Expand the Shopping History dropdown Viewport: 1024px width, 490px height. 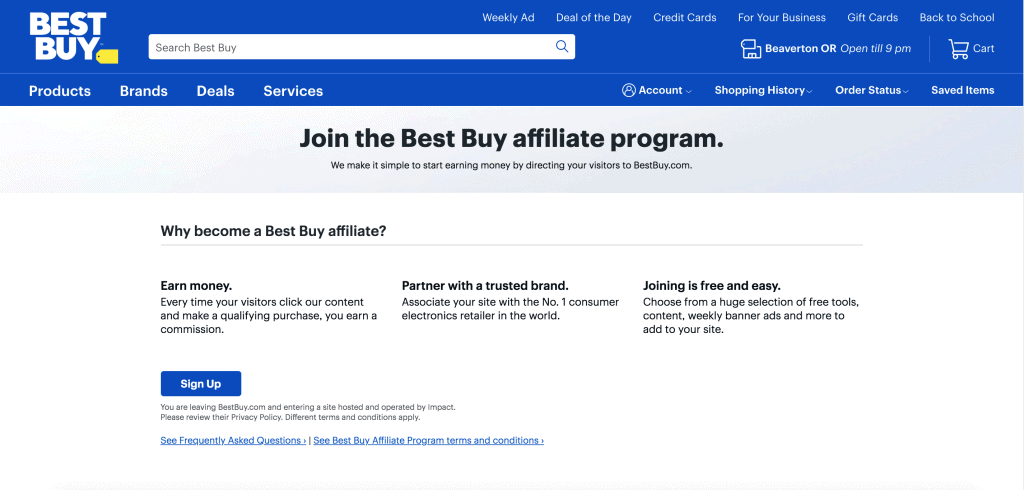point(763,90)
